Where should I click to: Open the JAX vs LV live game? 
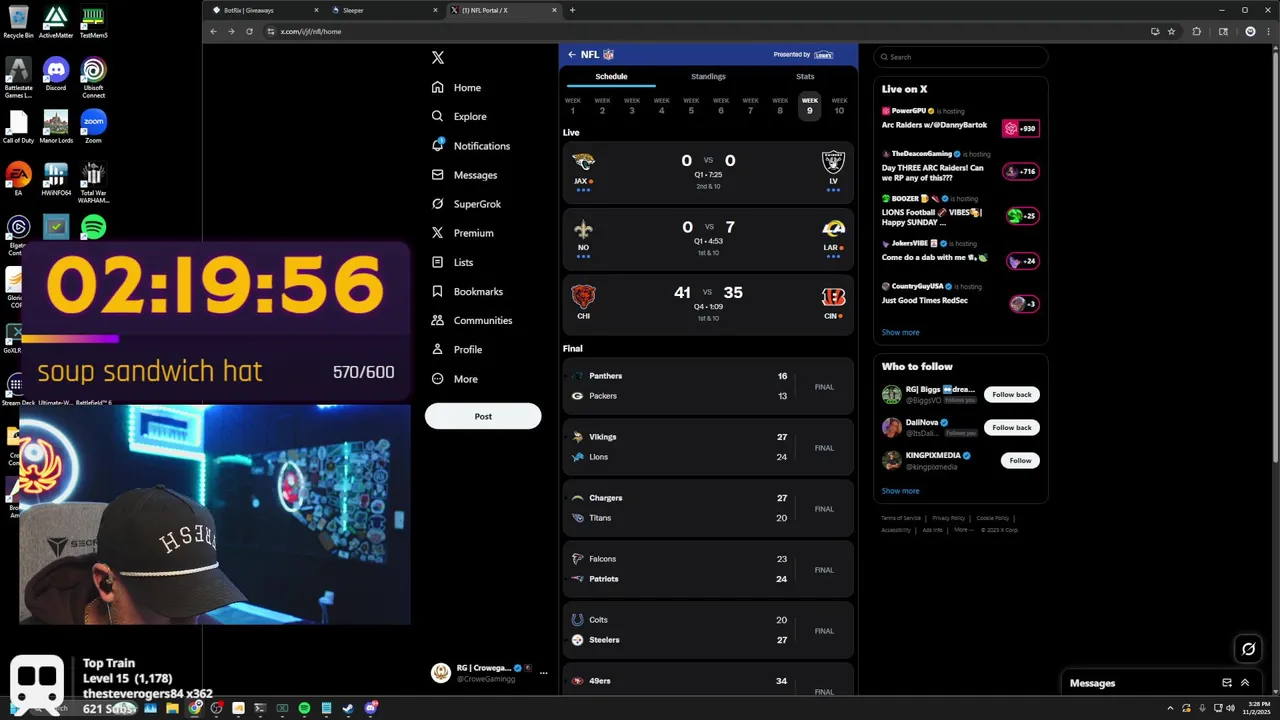(x=708, y=171)
